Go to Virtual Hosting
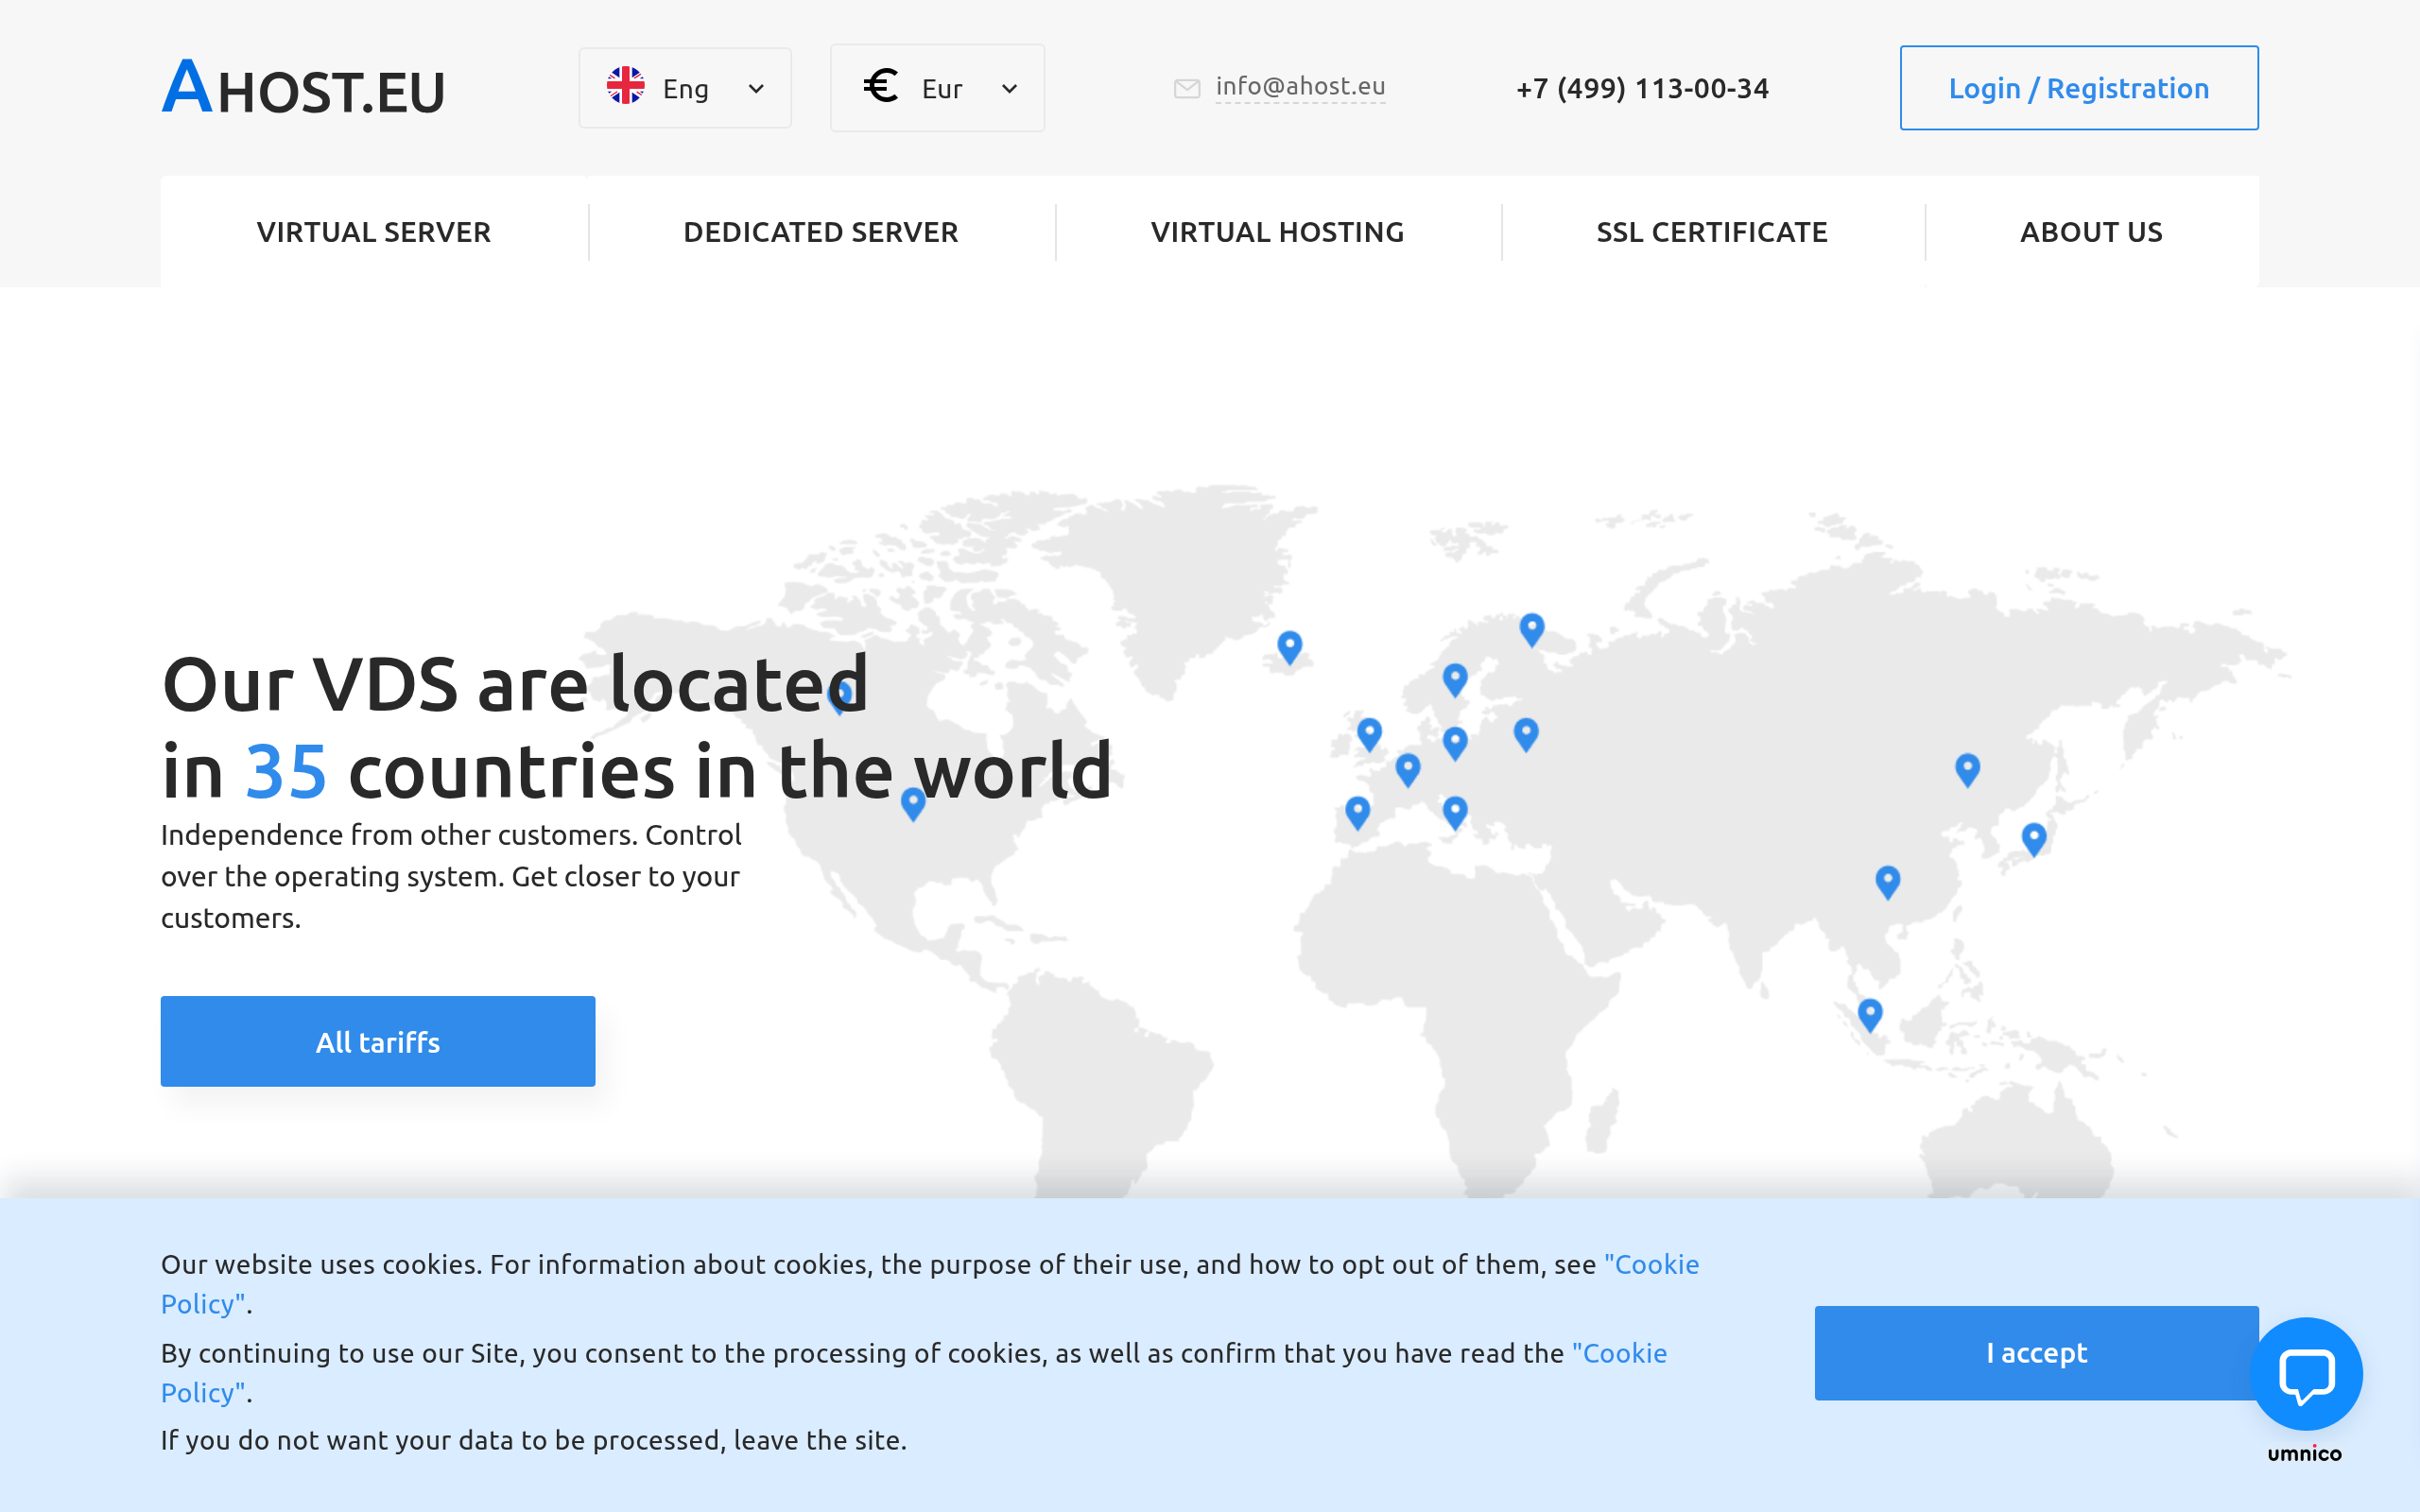Image resolution: width=2420 pixels, height=1512 pixels. click(x=1277, y=232)
